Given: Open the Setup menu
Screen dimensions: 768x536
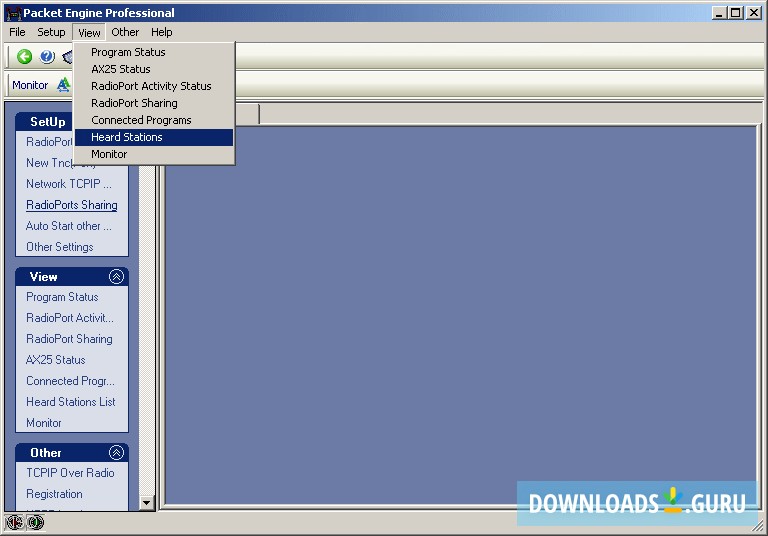Looking at the screenshot, I should click(x=51, y=32).
